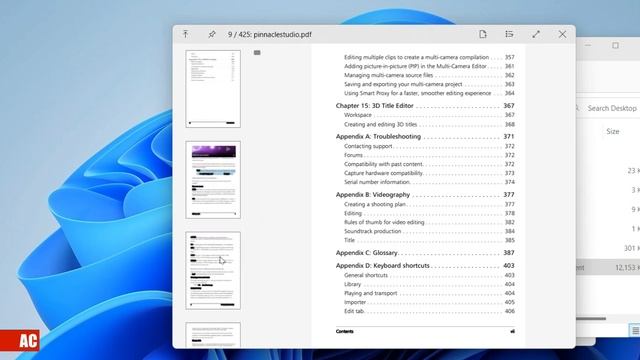The width and height of the screenshot is (640, 360).
Task: Select the 12,153 KB file row in Explorer
Action: click(608, 267)
